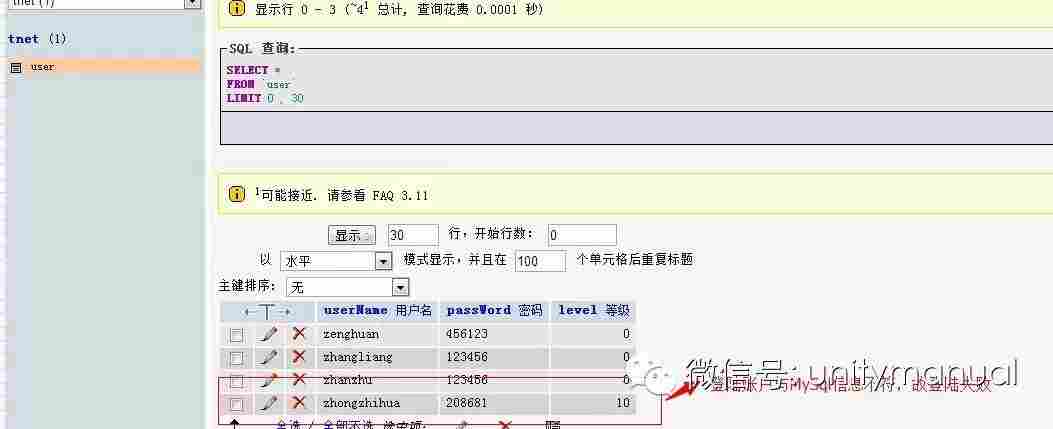Tick the checkbox for zhongzhihua row
This screenshot has height=429, width=1053.
coord(236,403)
